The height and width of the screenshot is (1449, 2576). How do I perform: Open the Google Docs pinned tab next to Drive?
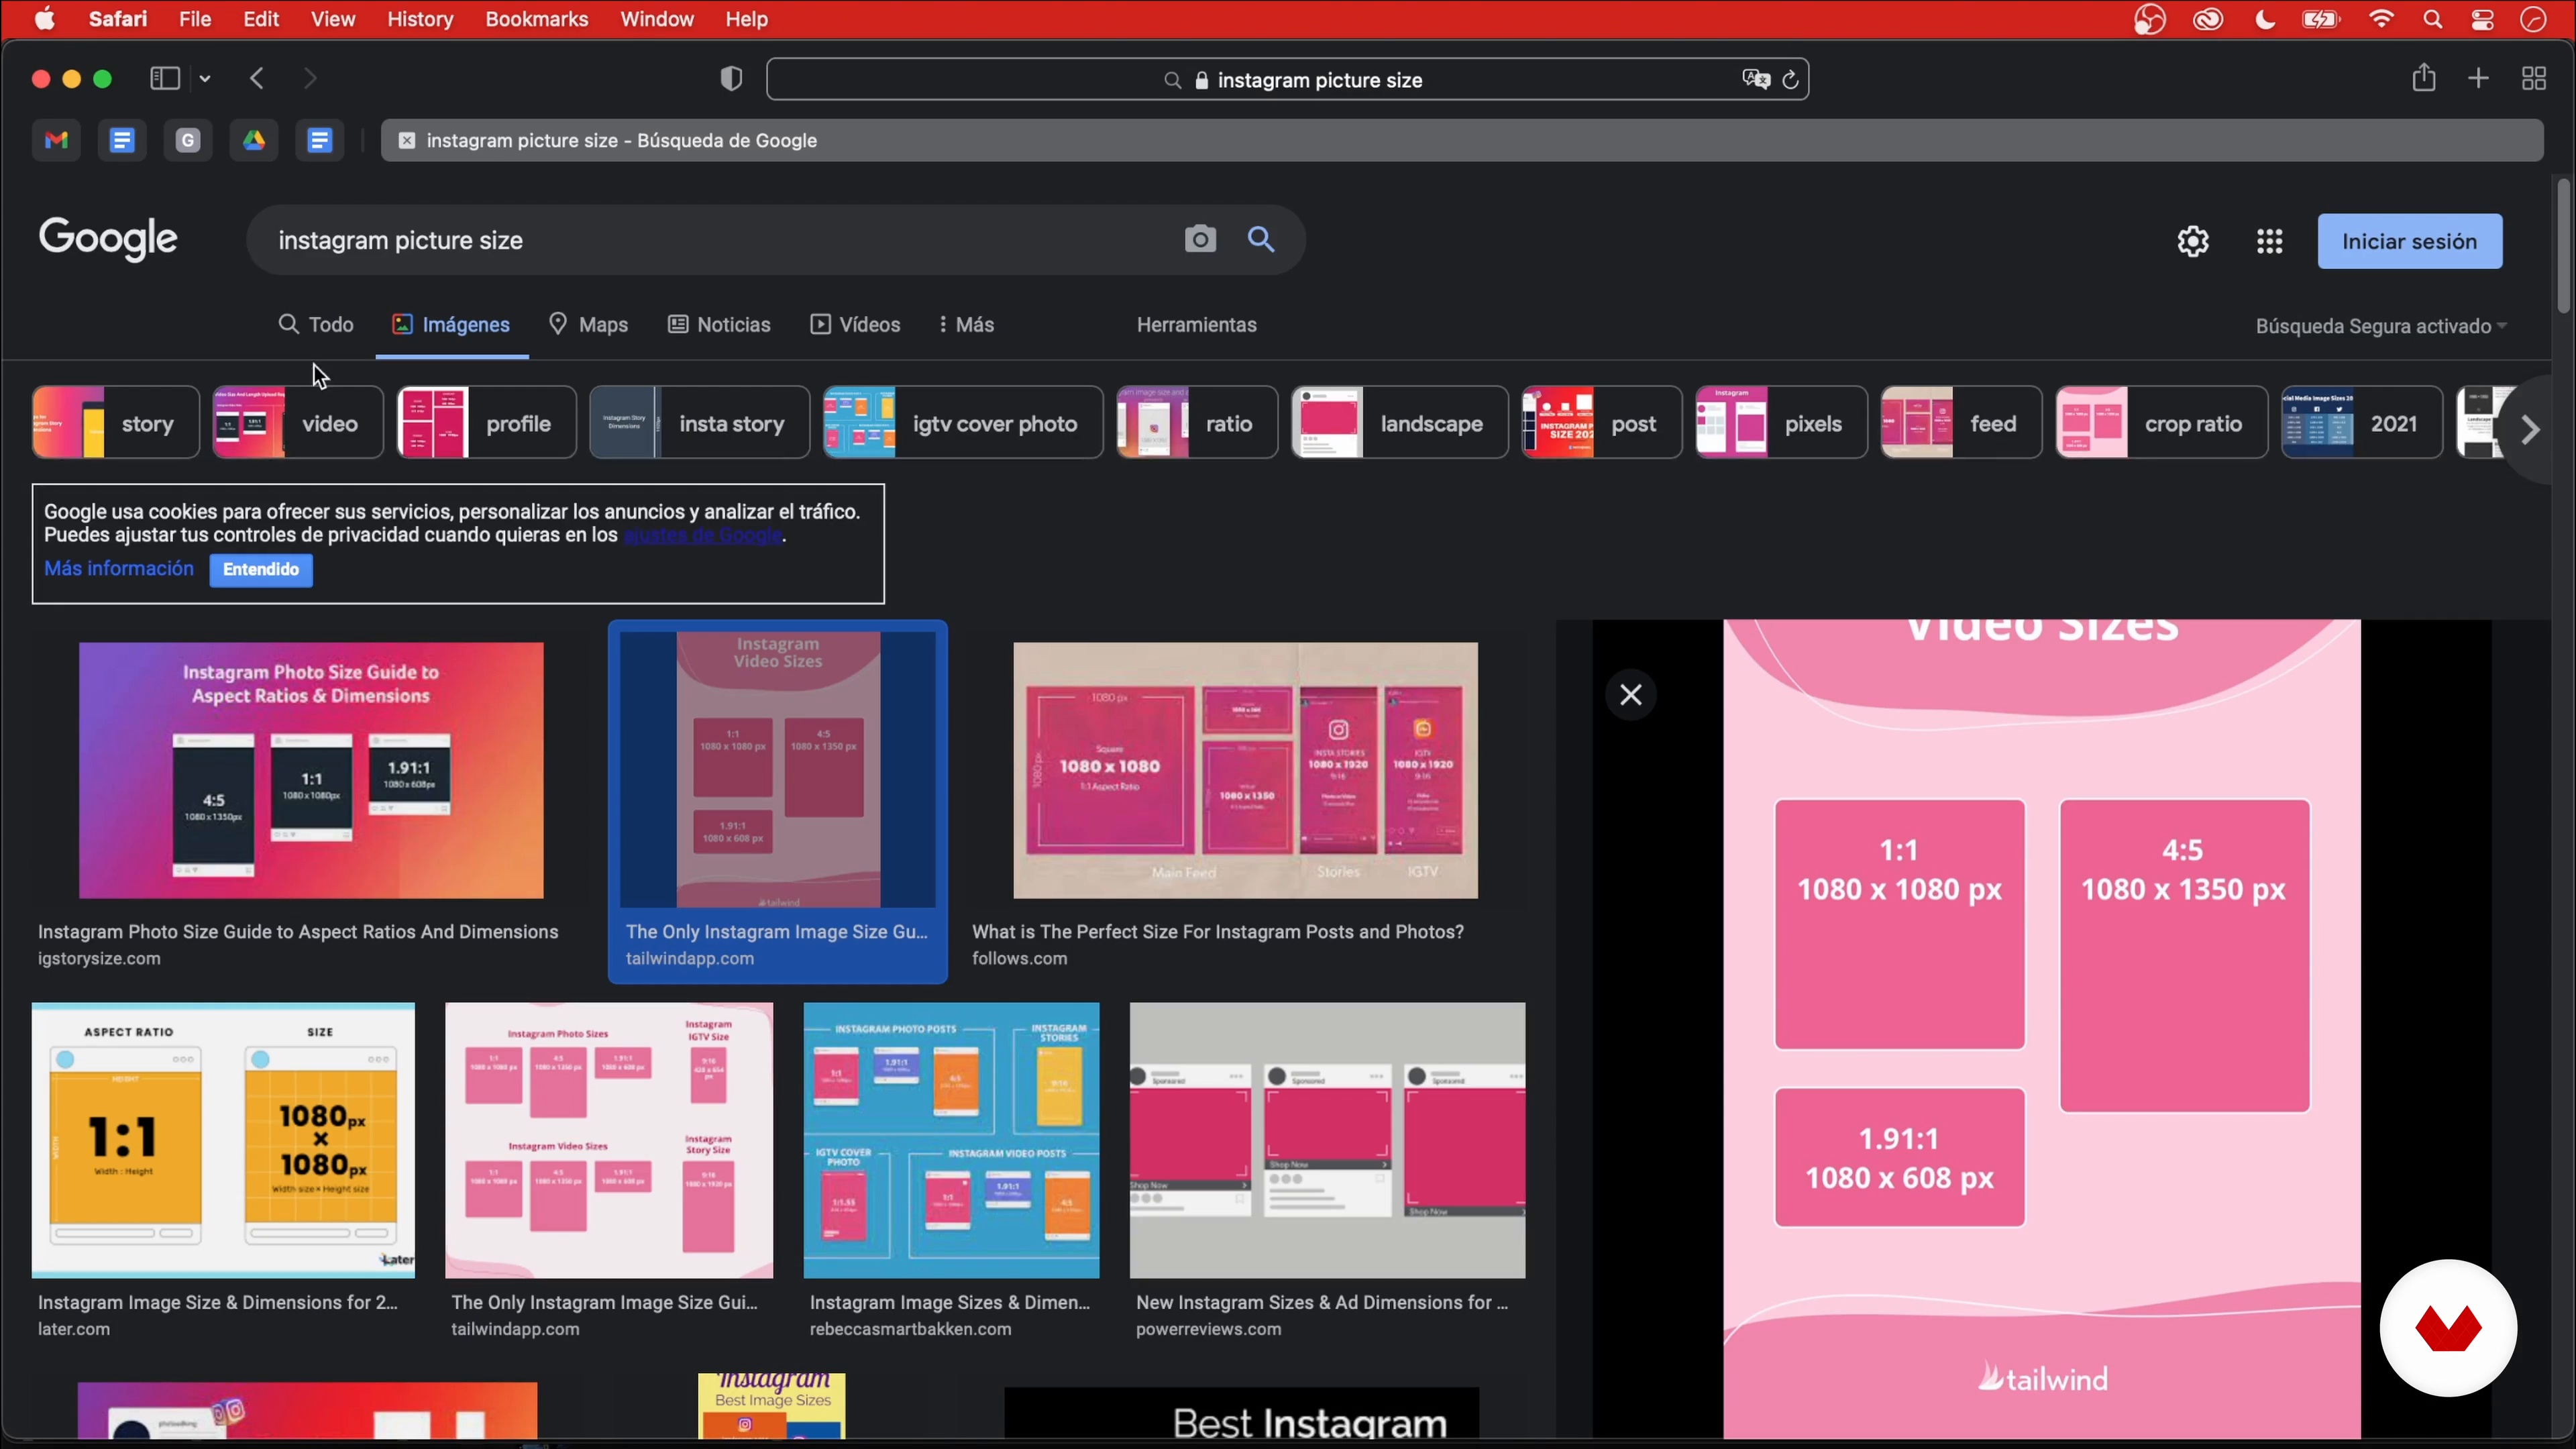point(320,141)
